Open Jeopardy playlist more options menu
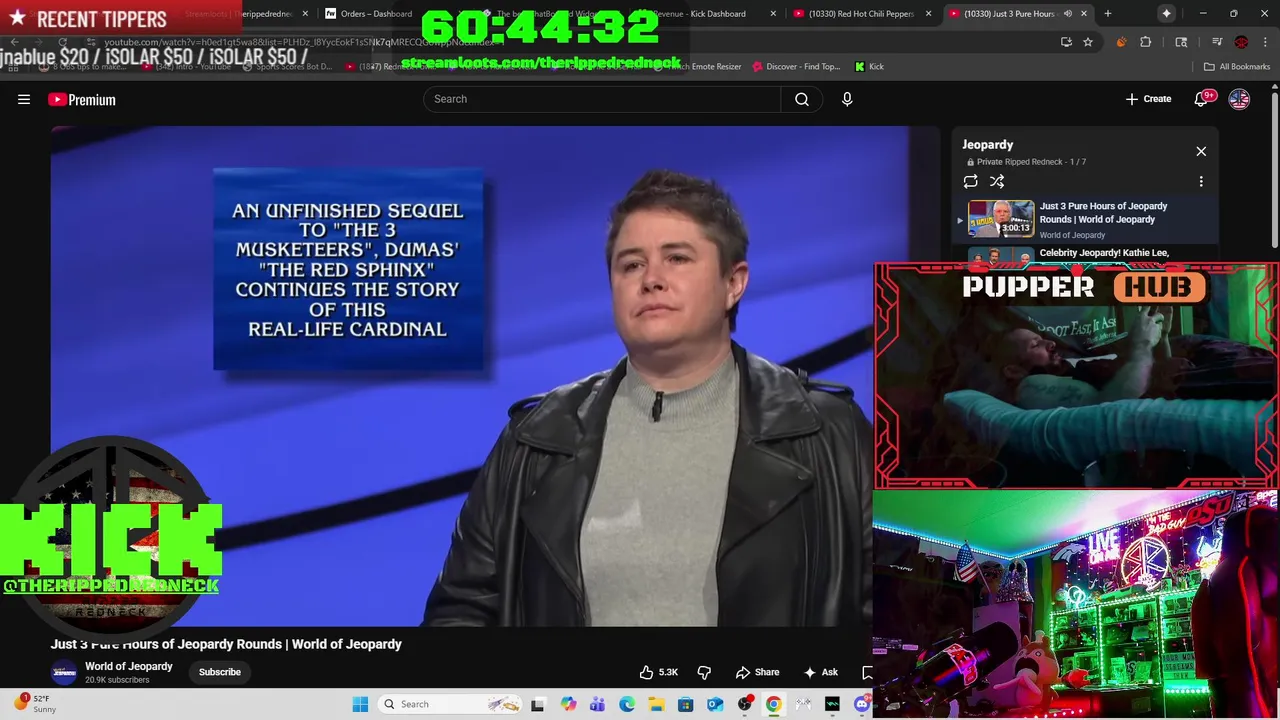The image size is (1280, 720). [1201, 181]
